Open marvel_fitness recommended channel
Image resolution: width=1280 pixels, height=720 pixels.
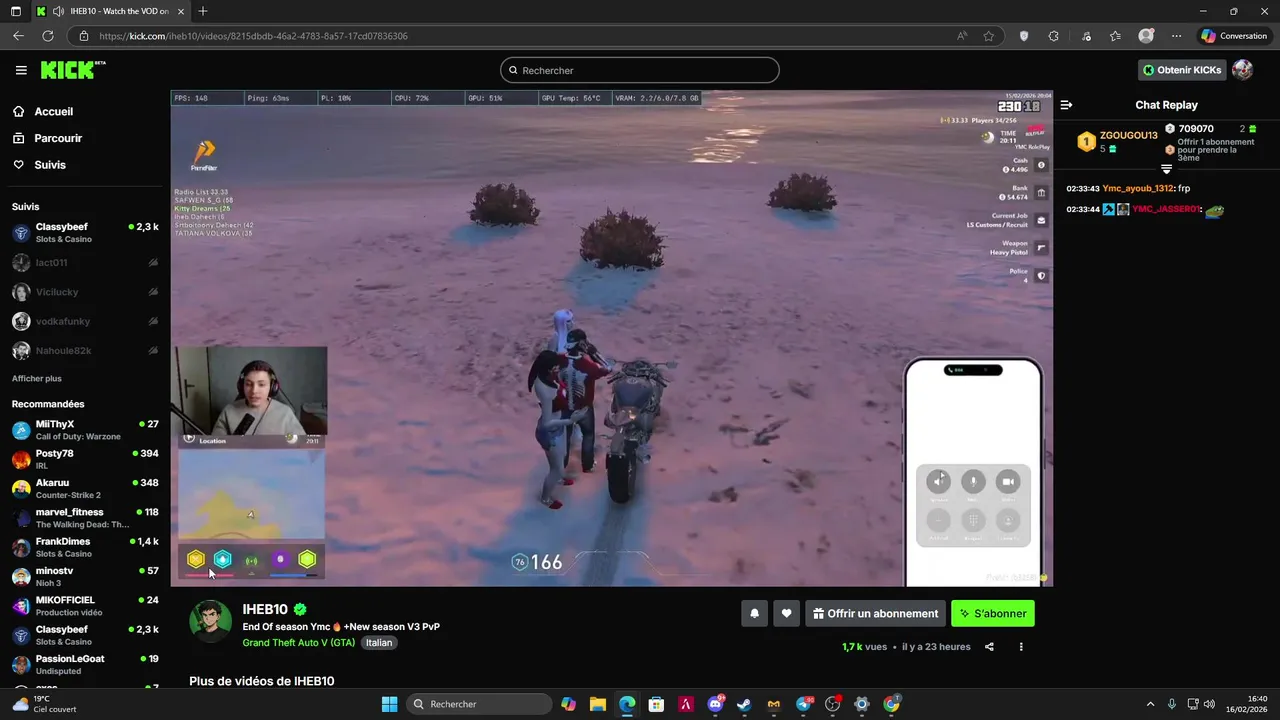click(85, 518)
